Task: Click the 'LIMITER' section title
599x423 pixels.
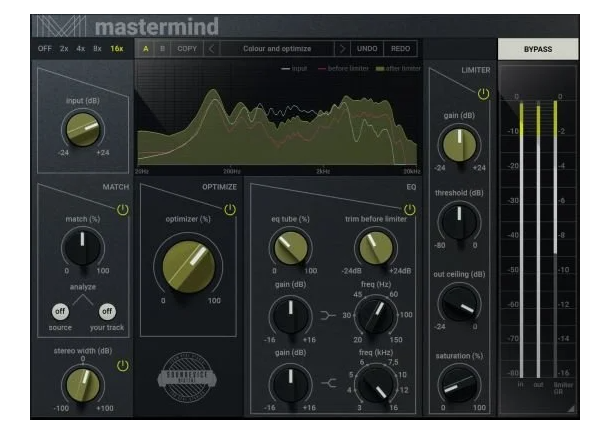Action: point(476,70)
